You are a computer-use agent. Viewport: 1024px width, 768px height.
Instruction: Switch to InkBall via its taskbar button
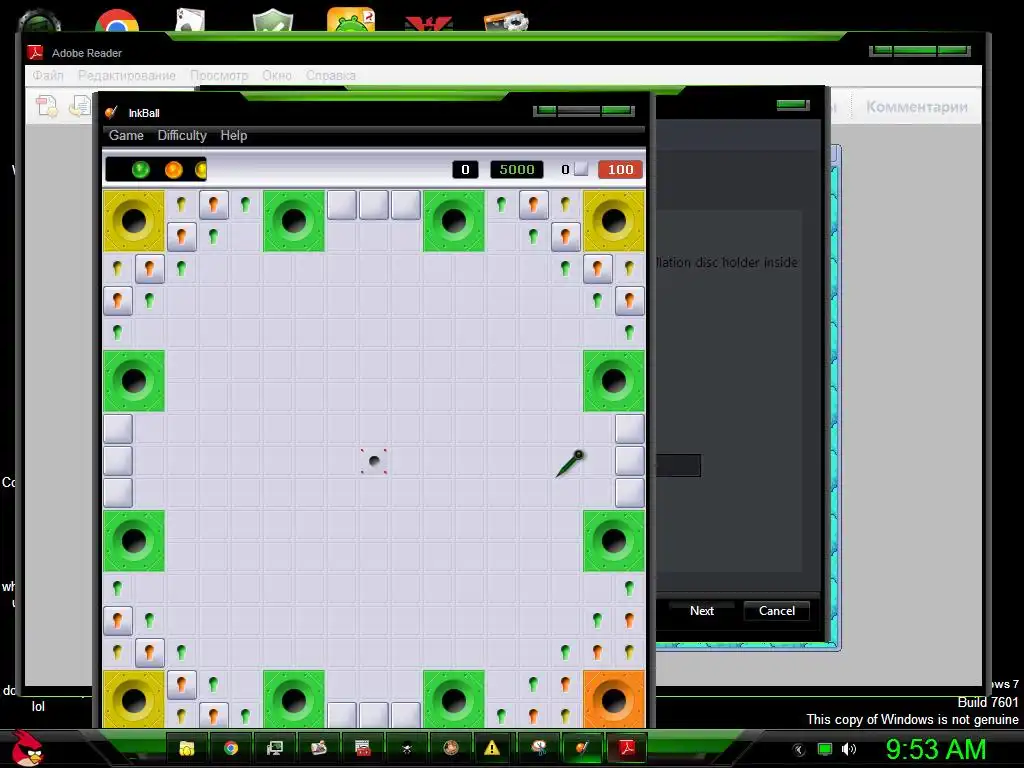coord(583,748)
